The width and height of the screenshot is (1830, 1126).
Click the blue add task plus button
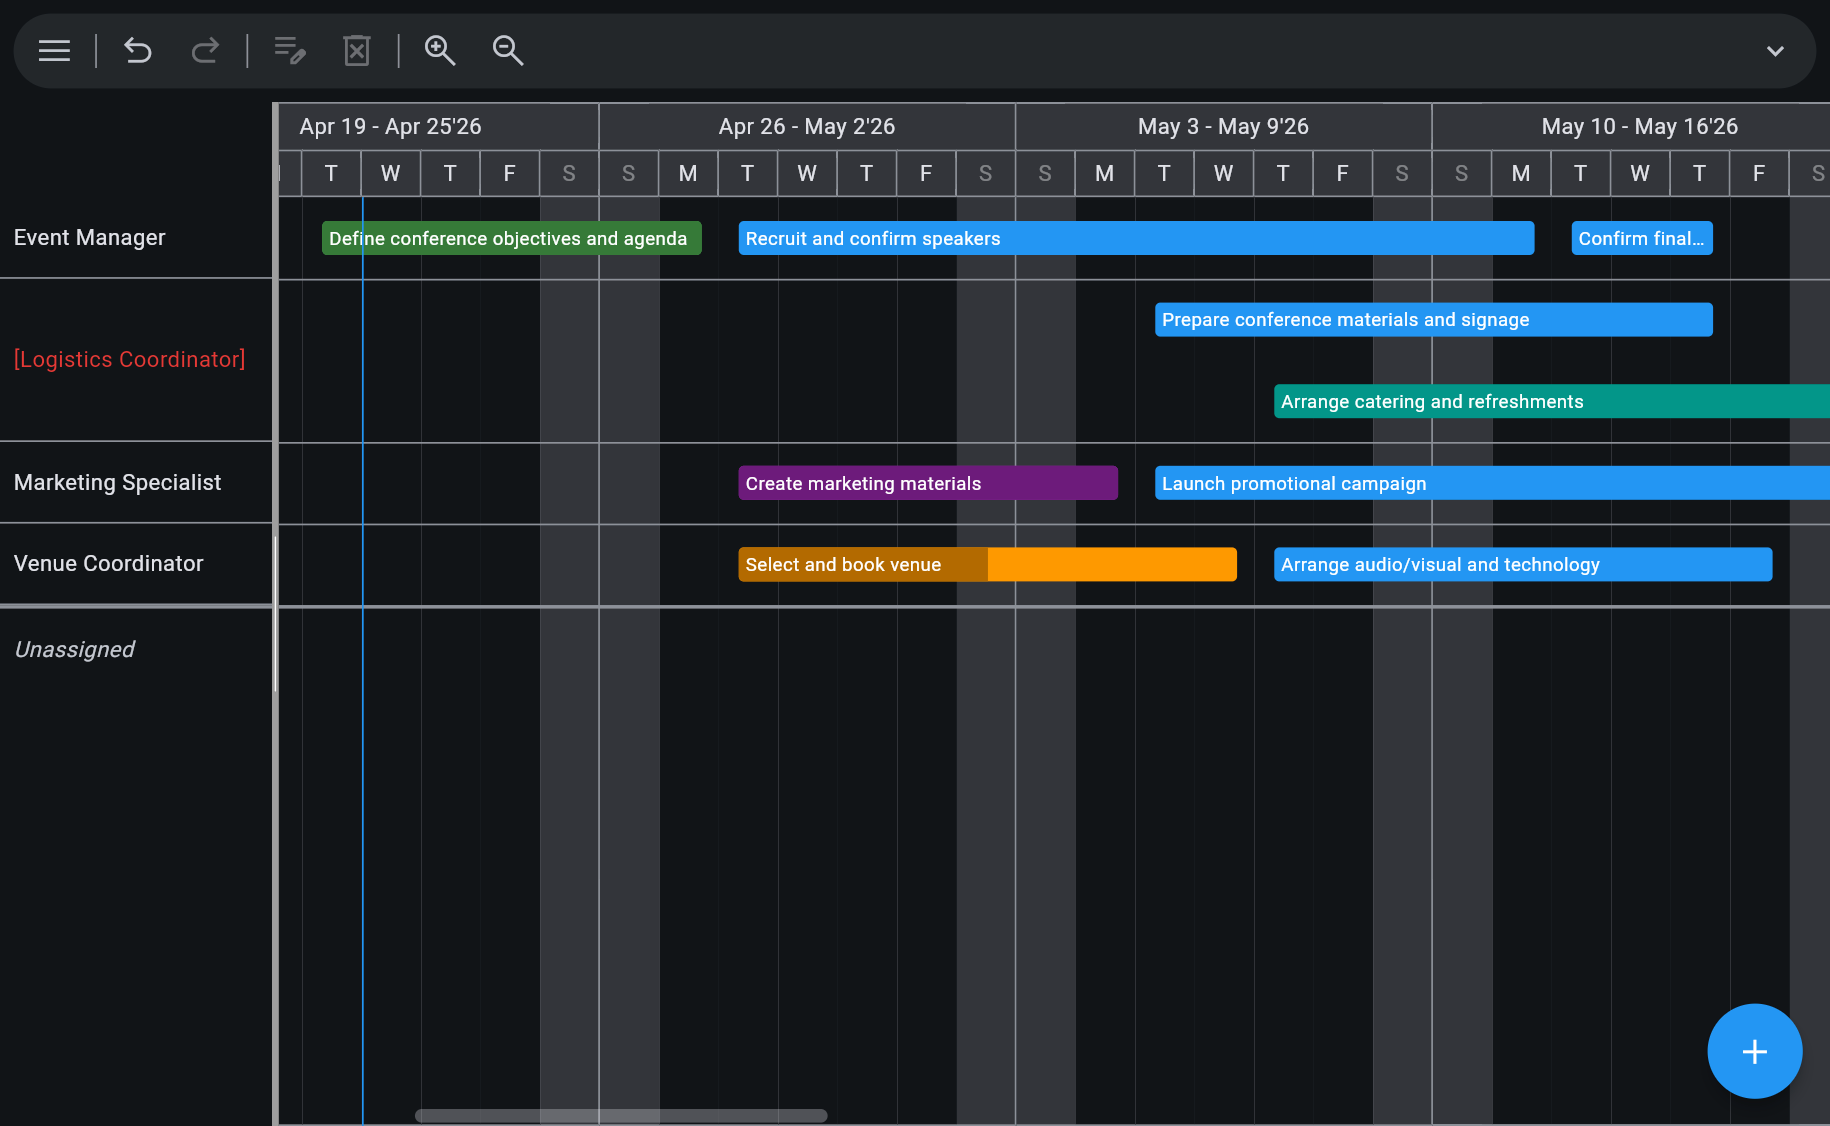tap(1754, 1051)
